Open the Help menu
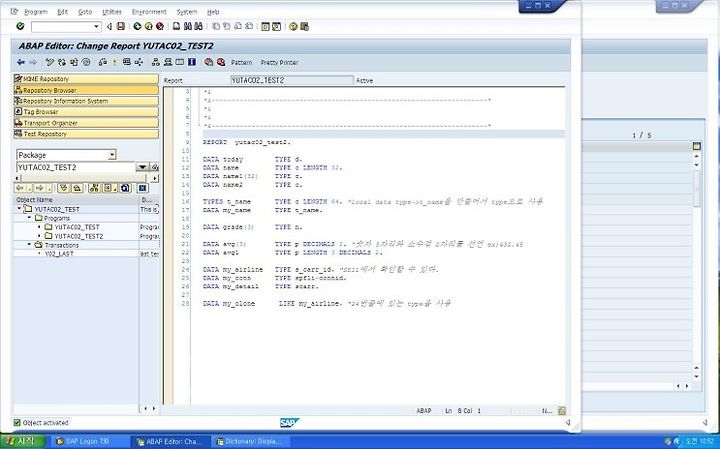The height and width of the screenshot is (449, 720). pos(213,12)
